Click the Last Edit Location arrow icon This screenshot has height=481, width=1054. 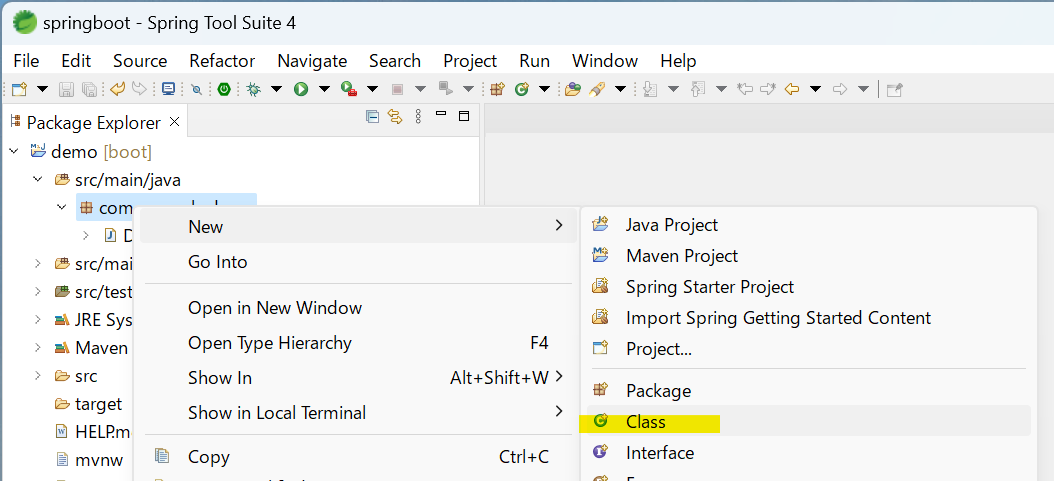pyautogui.click(x=744, y=89)
